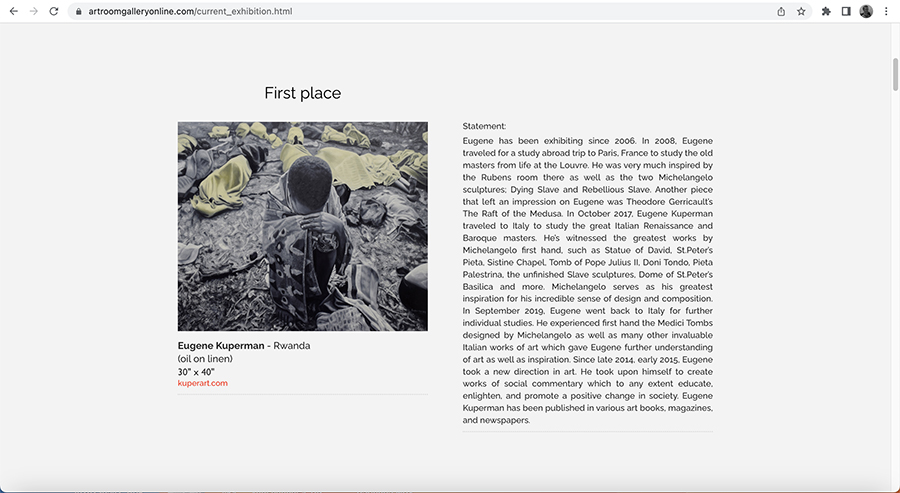Open the Chrome profile avatar
900x493 pixels.
click(866, 11)
